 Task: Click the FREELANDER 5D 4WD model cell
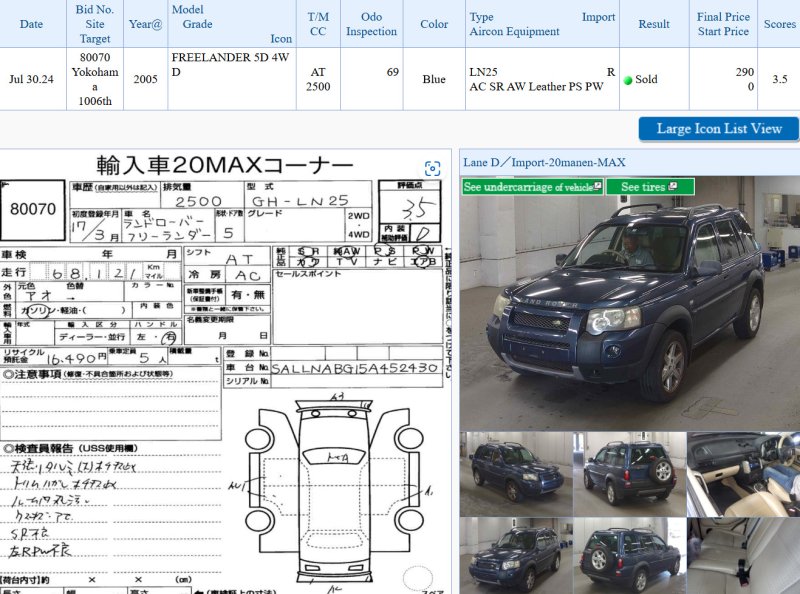click(x=230, y=65)
